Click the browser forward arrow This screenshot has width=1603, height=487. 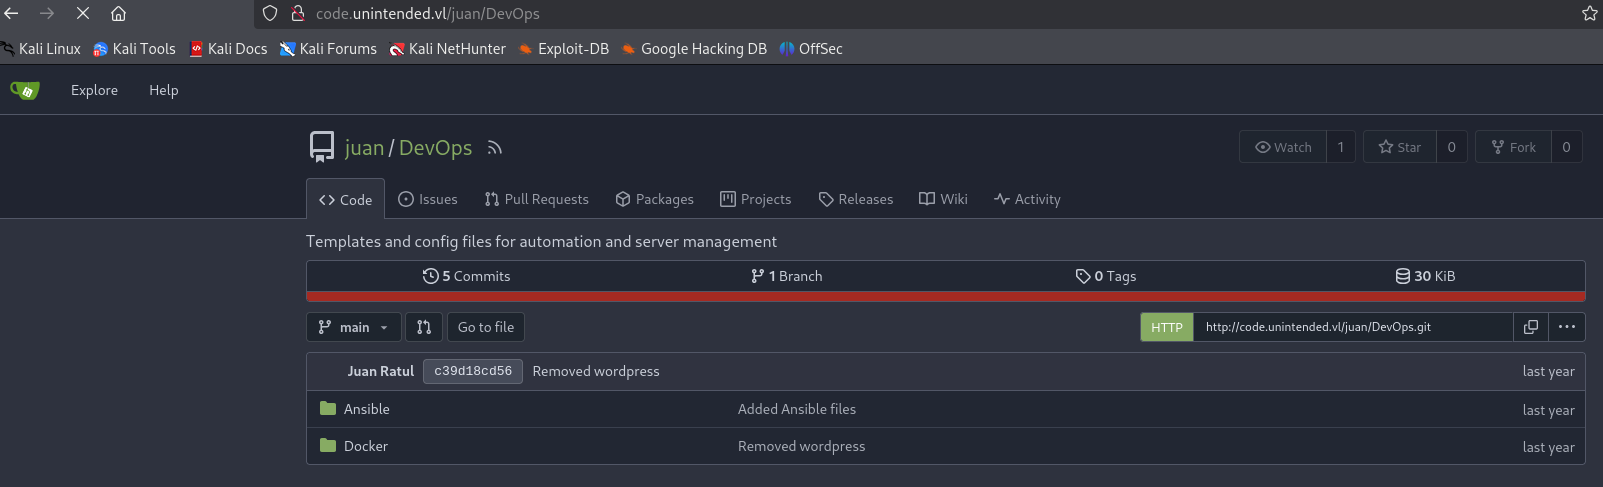coord(47,13)
